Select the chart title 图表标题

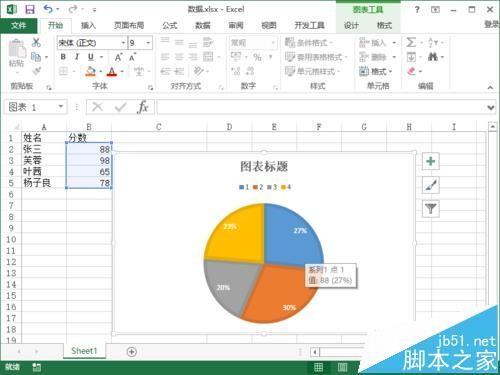[264, 167]
